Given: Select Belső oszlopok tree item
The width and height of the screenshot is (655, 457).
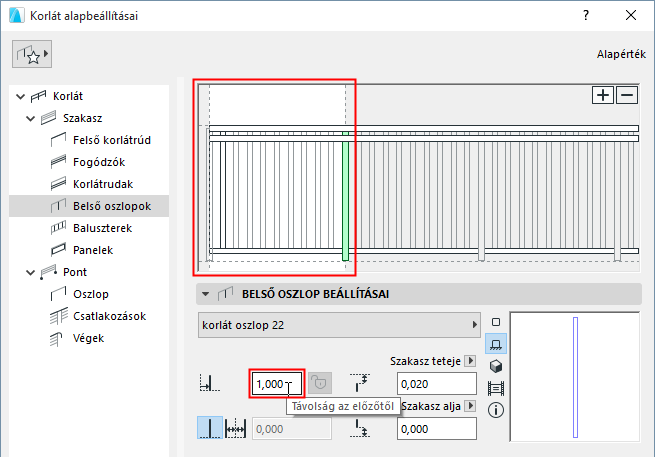Looking at the screenshot, I should pyautogui.click(x=89, y=206).
